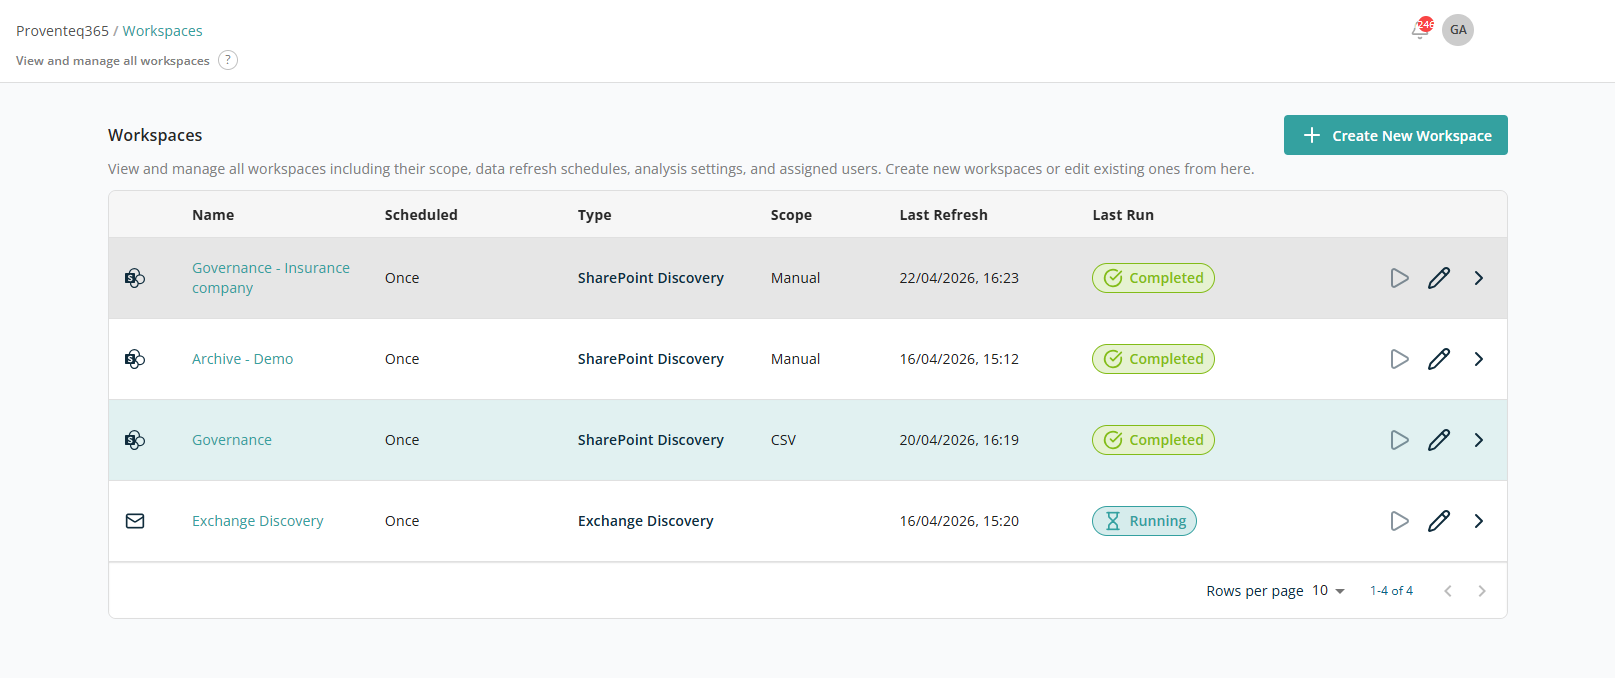
Task: Click Completed status in Archive - Demo row
Action: pyautogui.click(x=1153, y=359)
